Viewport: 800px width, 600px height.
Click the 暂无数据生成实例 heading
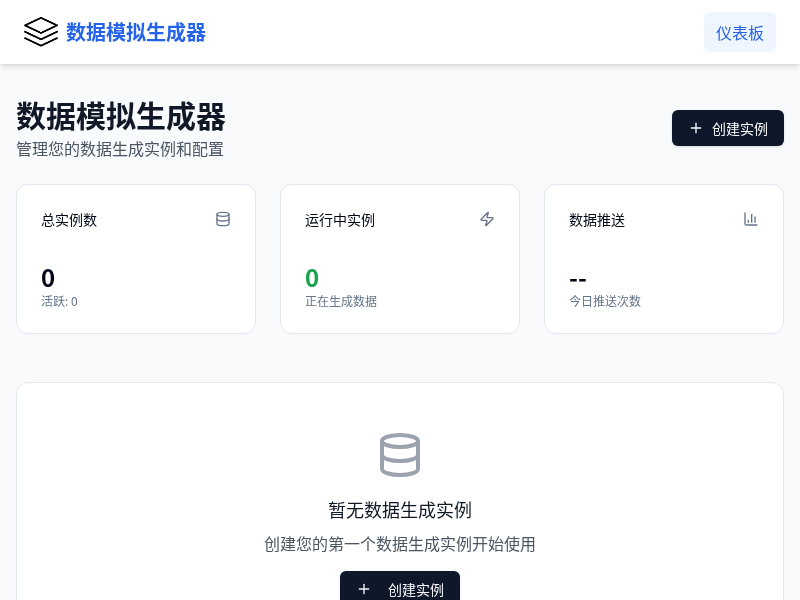click(x=400, y=510)
